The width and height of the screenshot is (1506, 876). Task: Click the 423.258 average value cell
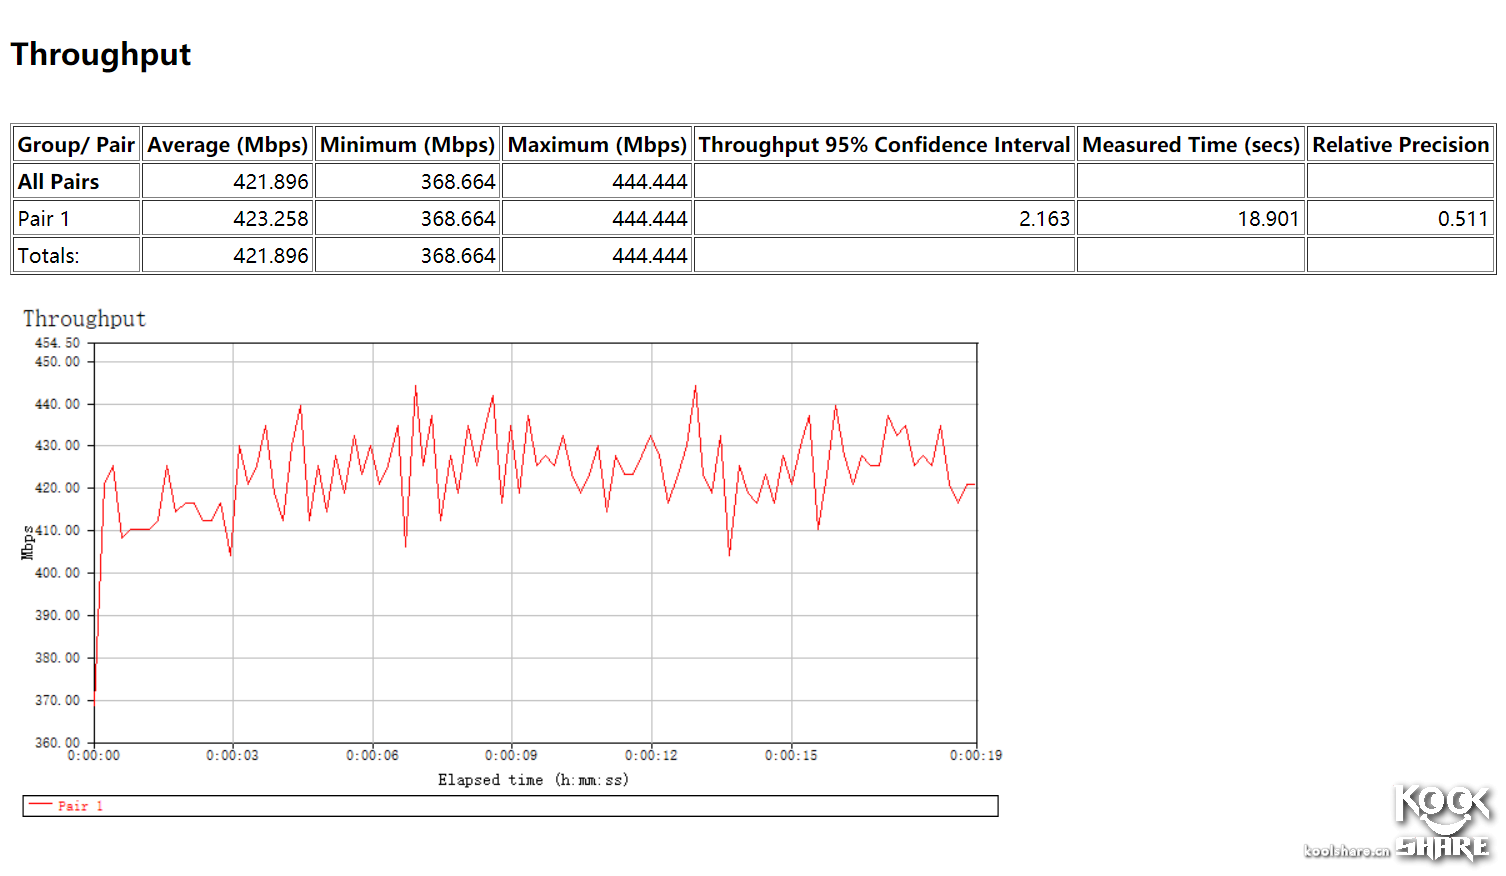[x=270, y=219]
